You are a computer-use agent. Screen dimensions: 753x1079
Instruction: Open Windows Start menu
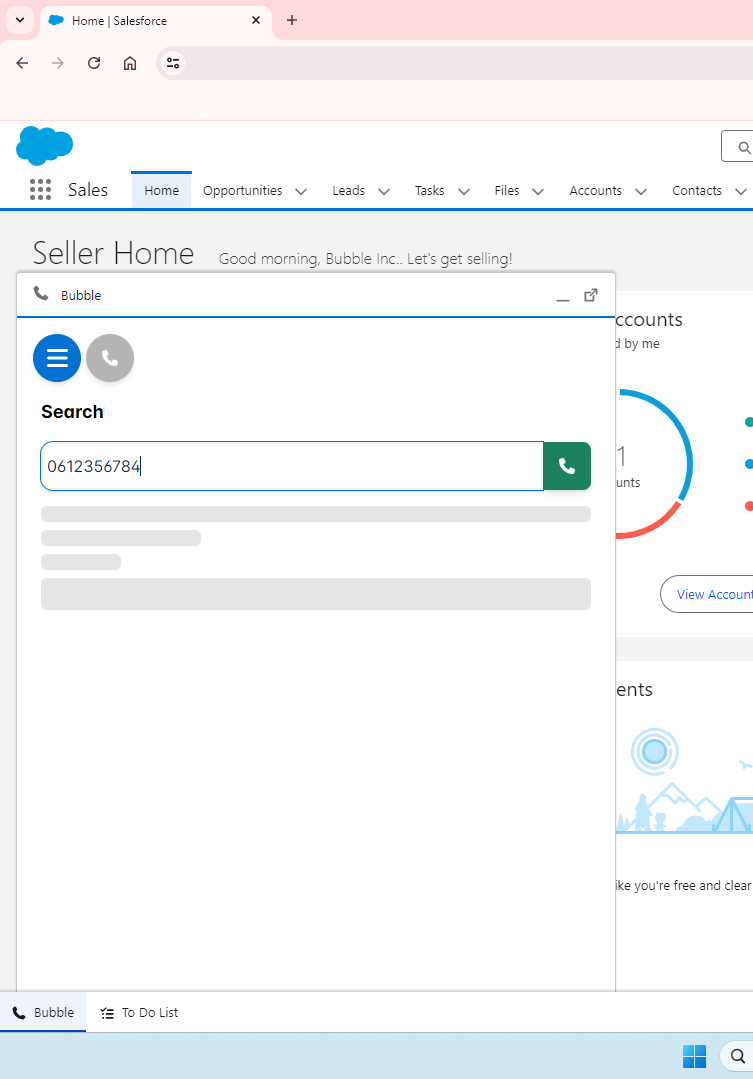coord(694,1056)
